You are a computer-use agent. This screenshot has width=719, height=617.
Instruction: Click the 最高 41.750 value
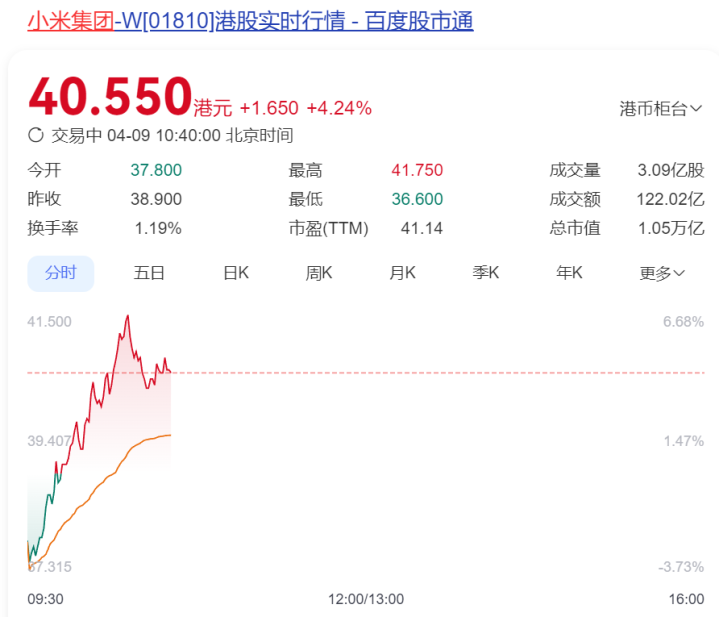pyautogui.click(x=417, y=170)
